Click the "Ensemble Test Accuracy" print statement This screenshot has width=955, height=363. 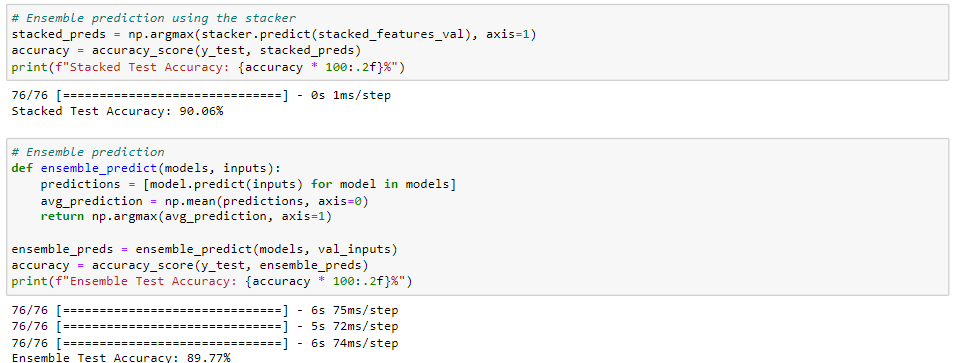pos(212,281)
